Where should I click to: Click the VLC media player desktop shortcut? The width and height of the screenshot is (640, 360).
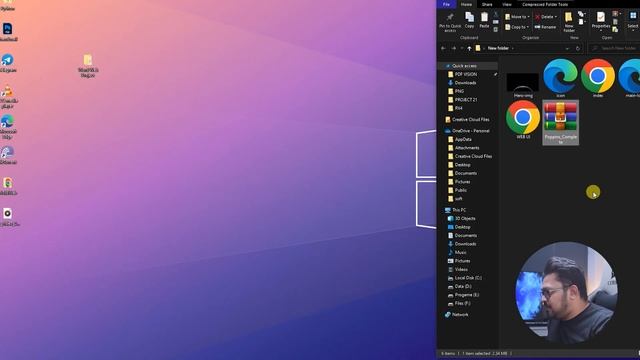click(8, 97)
